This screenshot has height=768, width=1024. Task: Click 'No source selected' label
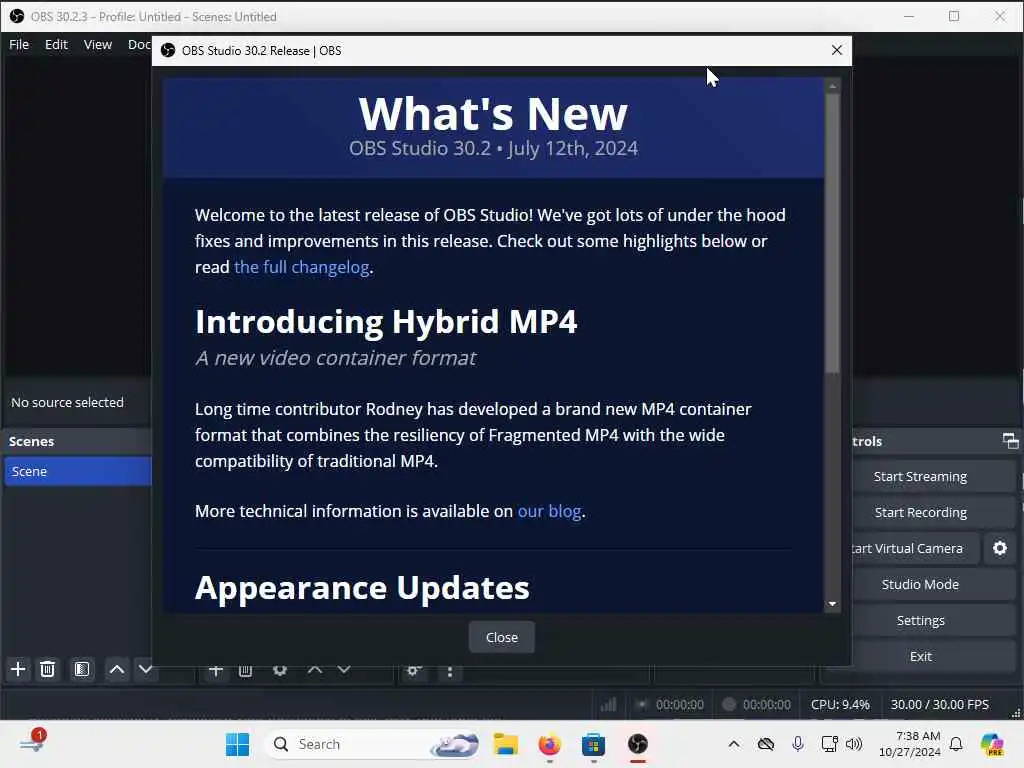tap(67, 402)
